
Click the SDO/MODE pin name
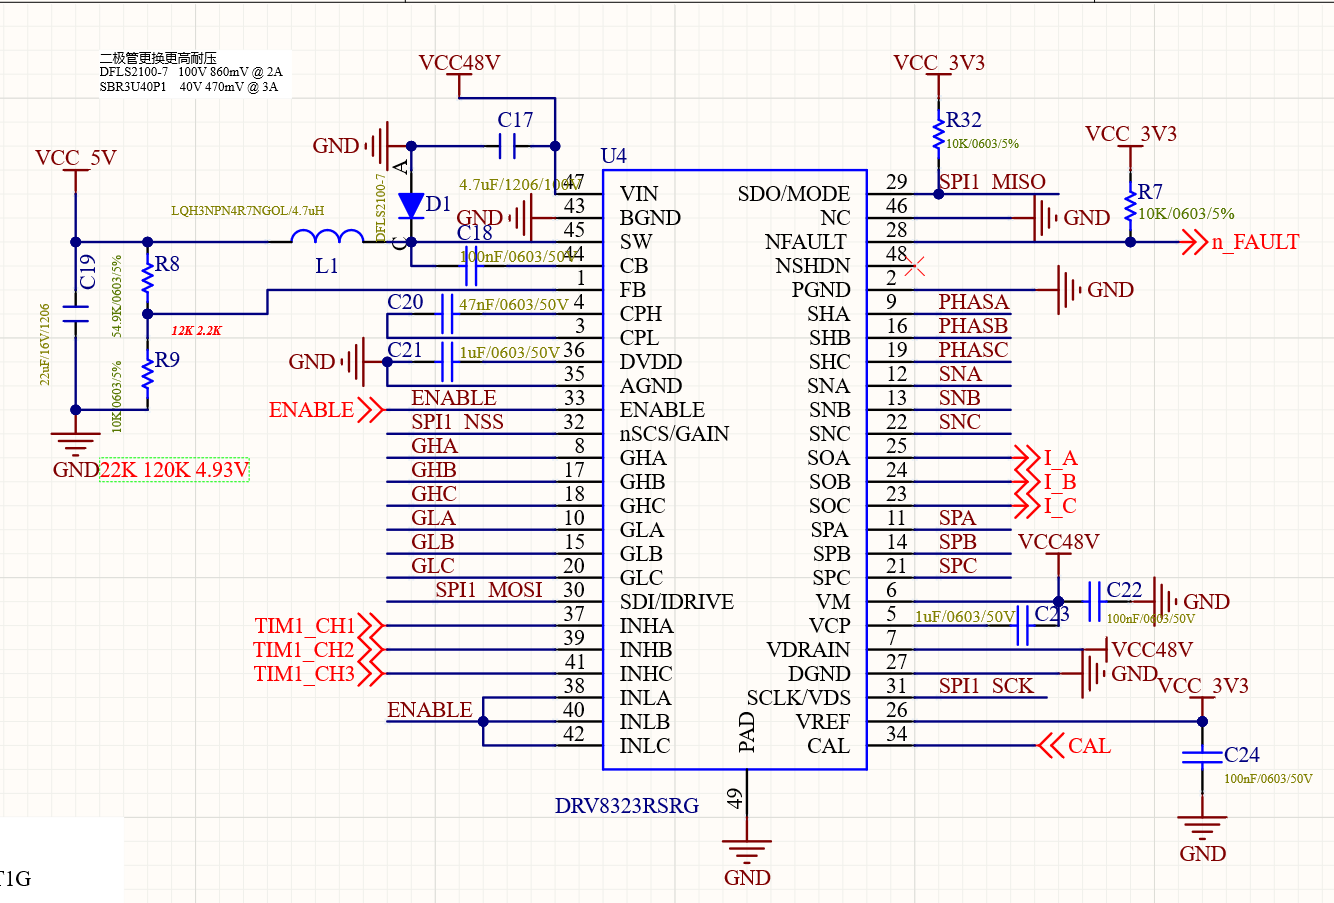tap(794, 194)
